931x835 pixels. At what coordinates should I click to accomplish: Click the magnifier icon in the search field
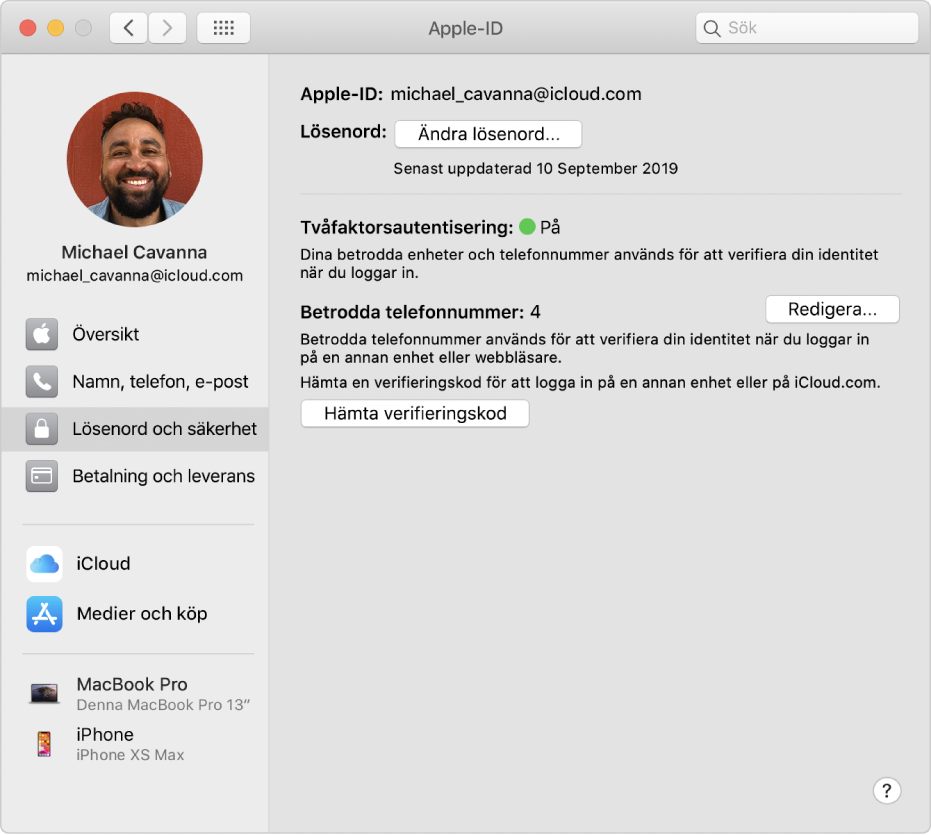[711, 28]
